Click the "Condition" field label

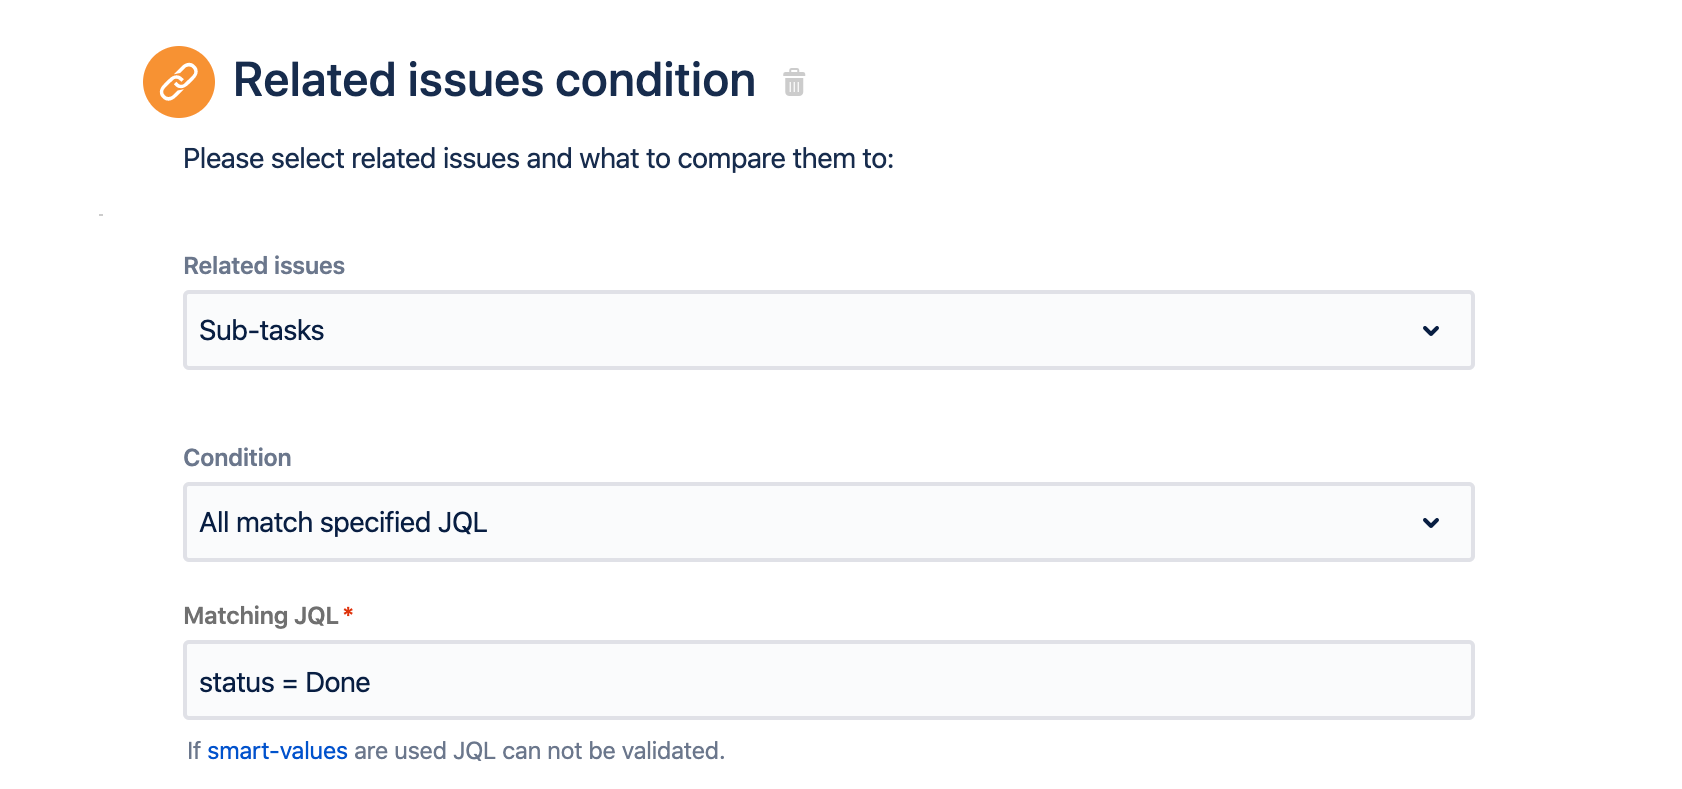(x=237, y=458)
